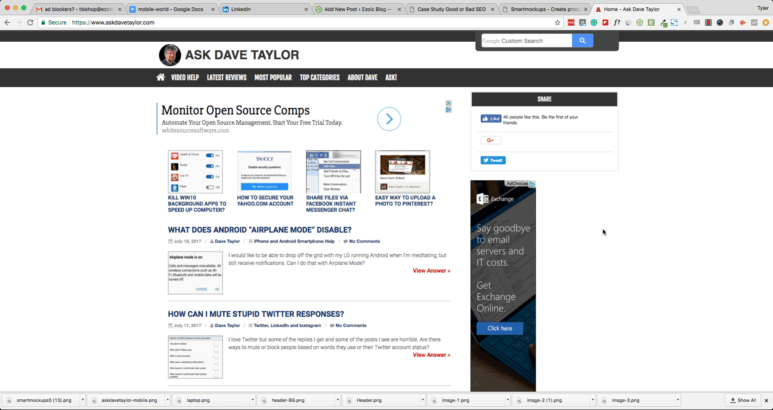Click the browser address bar URL
The width and height of the screenshot is (773, 410).
point(112,23)
